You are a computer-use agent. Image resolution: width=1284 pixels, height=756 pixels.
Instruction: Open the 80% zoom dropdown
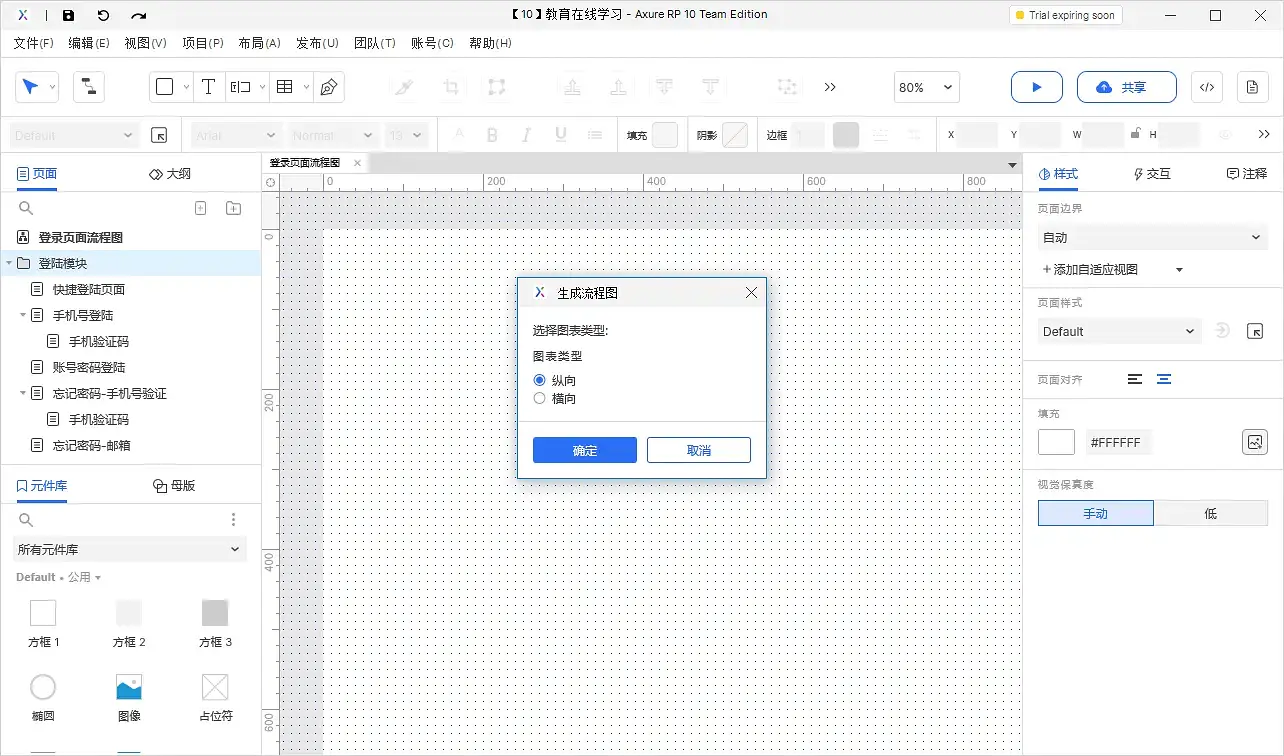pos(925,87)
